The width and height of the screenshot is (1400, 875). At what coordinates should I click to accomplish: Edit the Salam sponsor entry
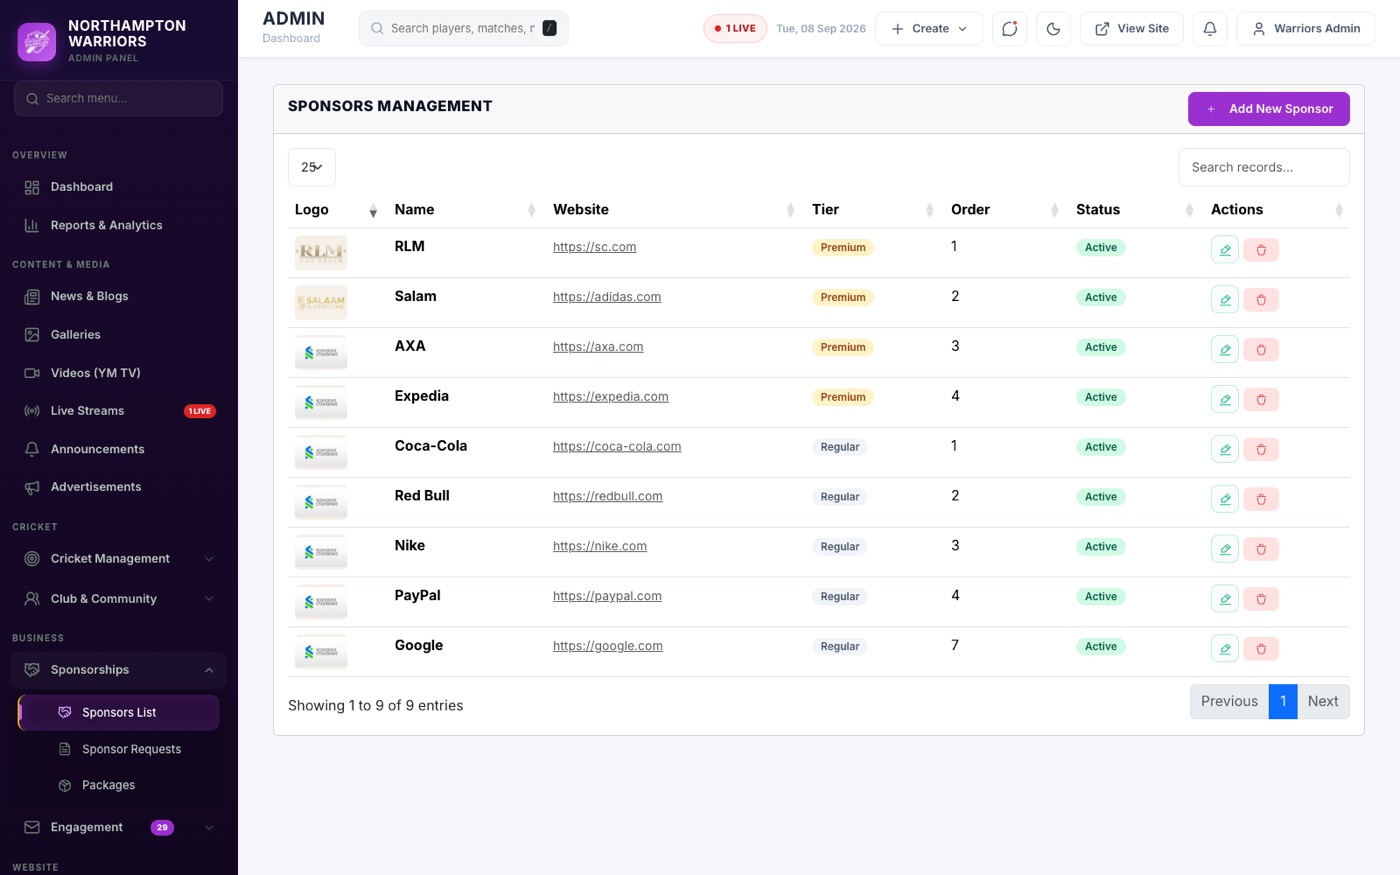click(1224, 299)
